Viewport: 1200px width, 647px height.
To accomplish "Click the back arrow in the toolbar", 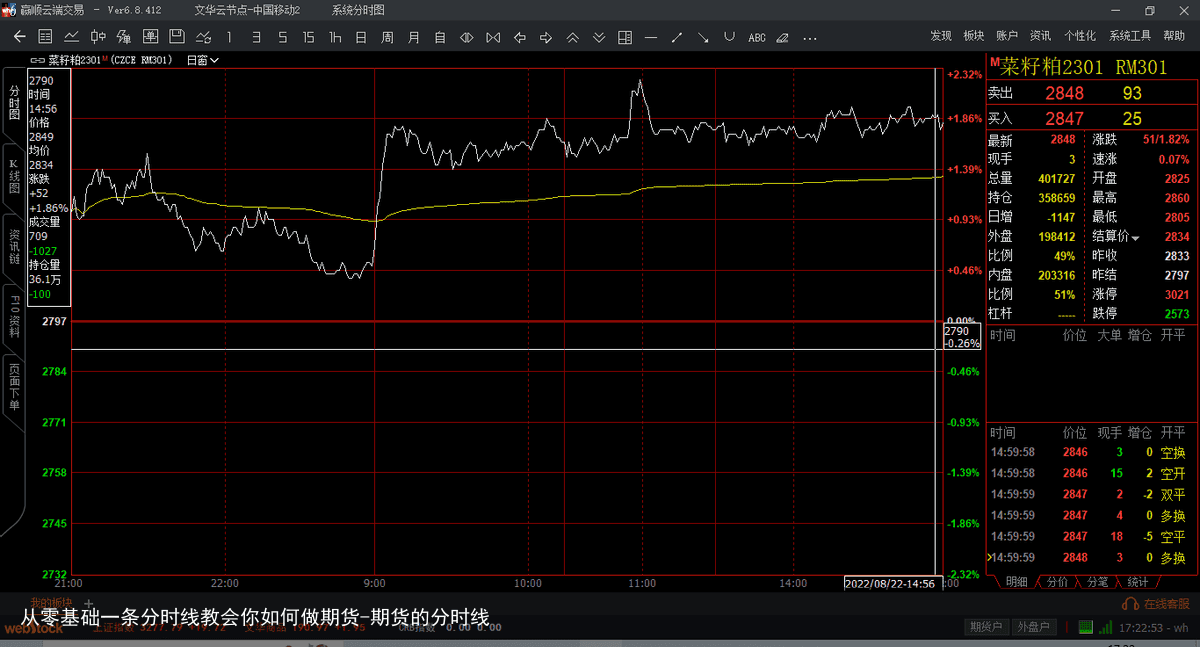I will coord(19,37).
